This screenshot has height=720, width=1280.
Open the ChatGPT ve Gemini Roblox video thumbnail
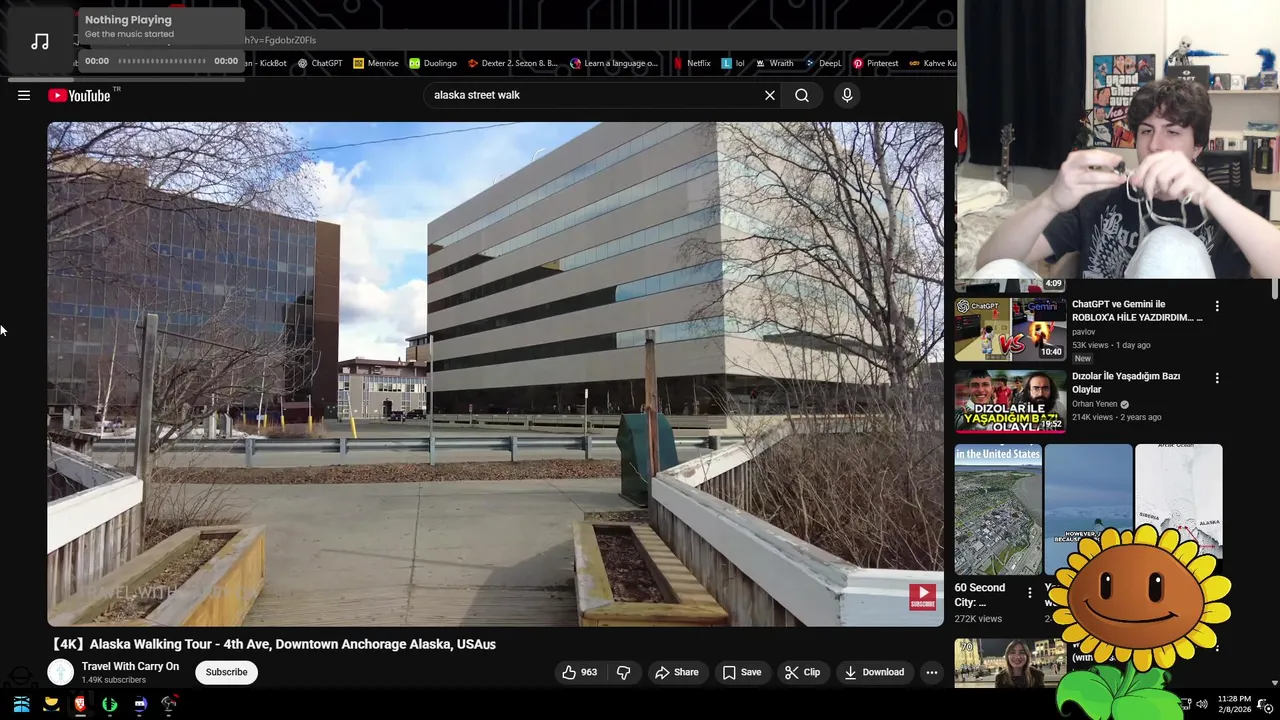coord(1010,329)
